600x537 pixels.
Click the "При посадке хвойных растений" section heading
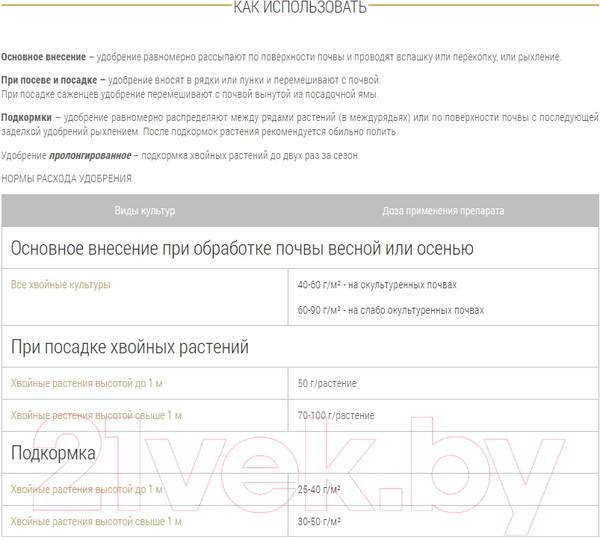coord(130,347)
